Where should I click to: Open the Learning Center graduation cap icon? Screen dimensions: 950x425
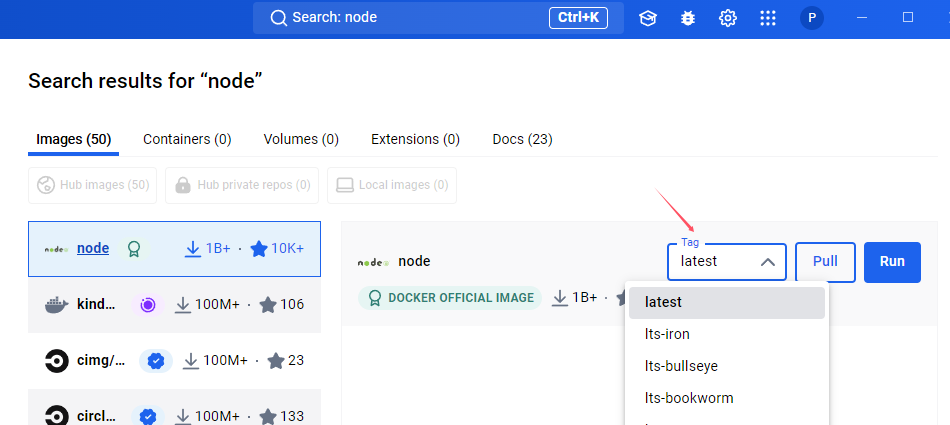point(648,18)
